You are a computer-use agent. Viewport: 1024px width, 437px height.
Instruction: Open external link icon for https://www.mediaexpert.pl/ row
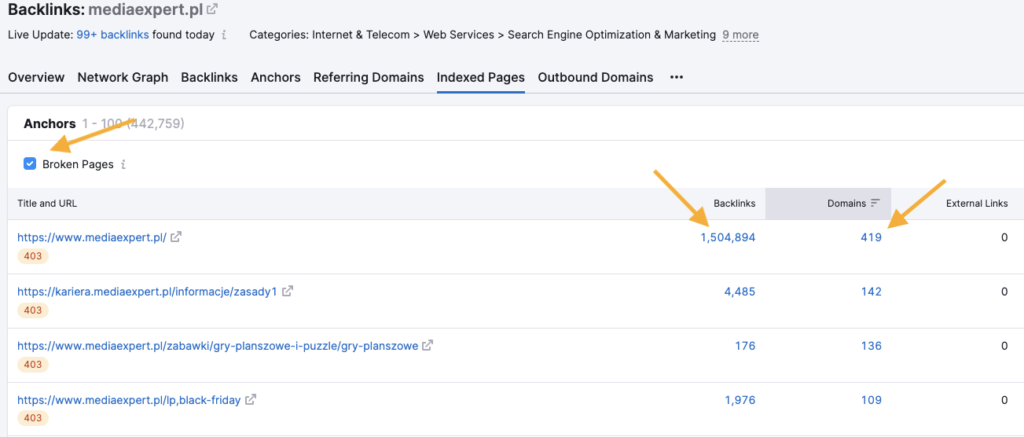click(x=176, y=237)
